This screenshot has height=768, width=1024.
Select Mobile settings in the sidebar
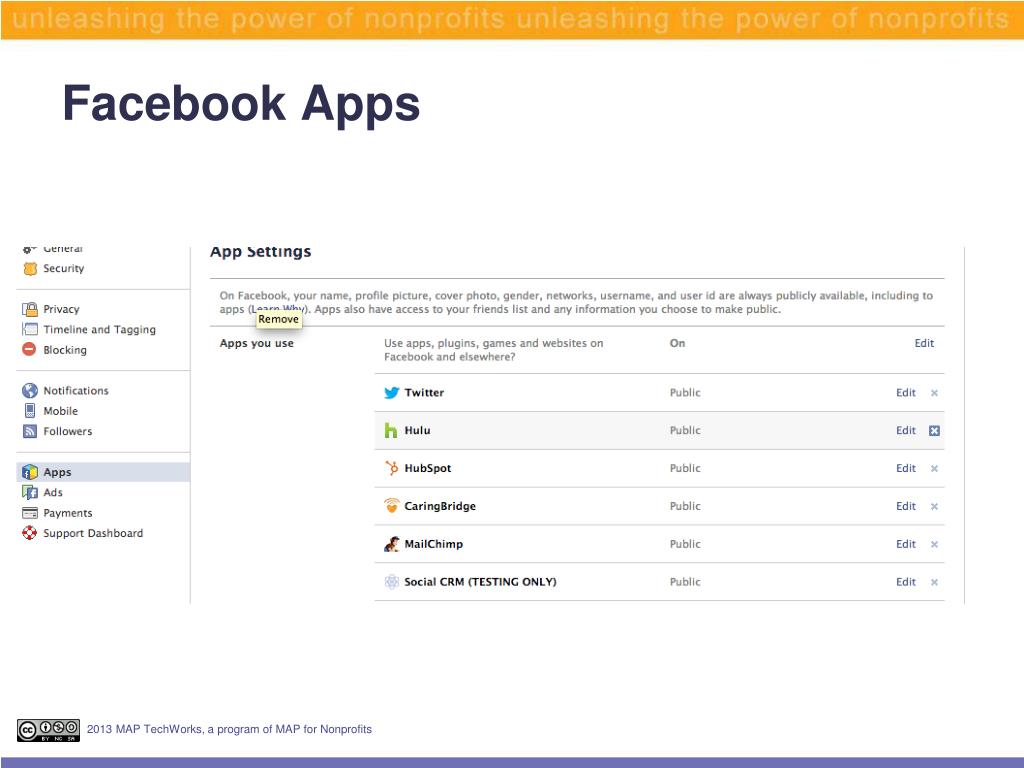(x=61, y=411)
